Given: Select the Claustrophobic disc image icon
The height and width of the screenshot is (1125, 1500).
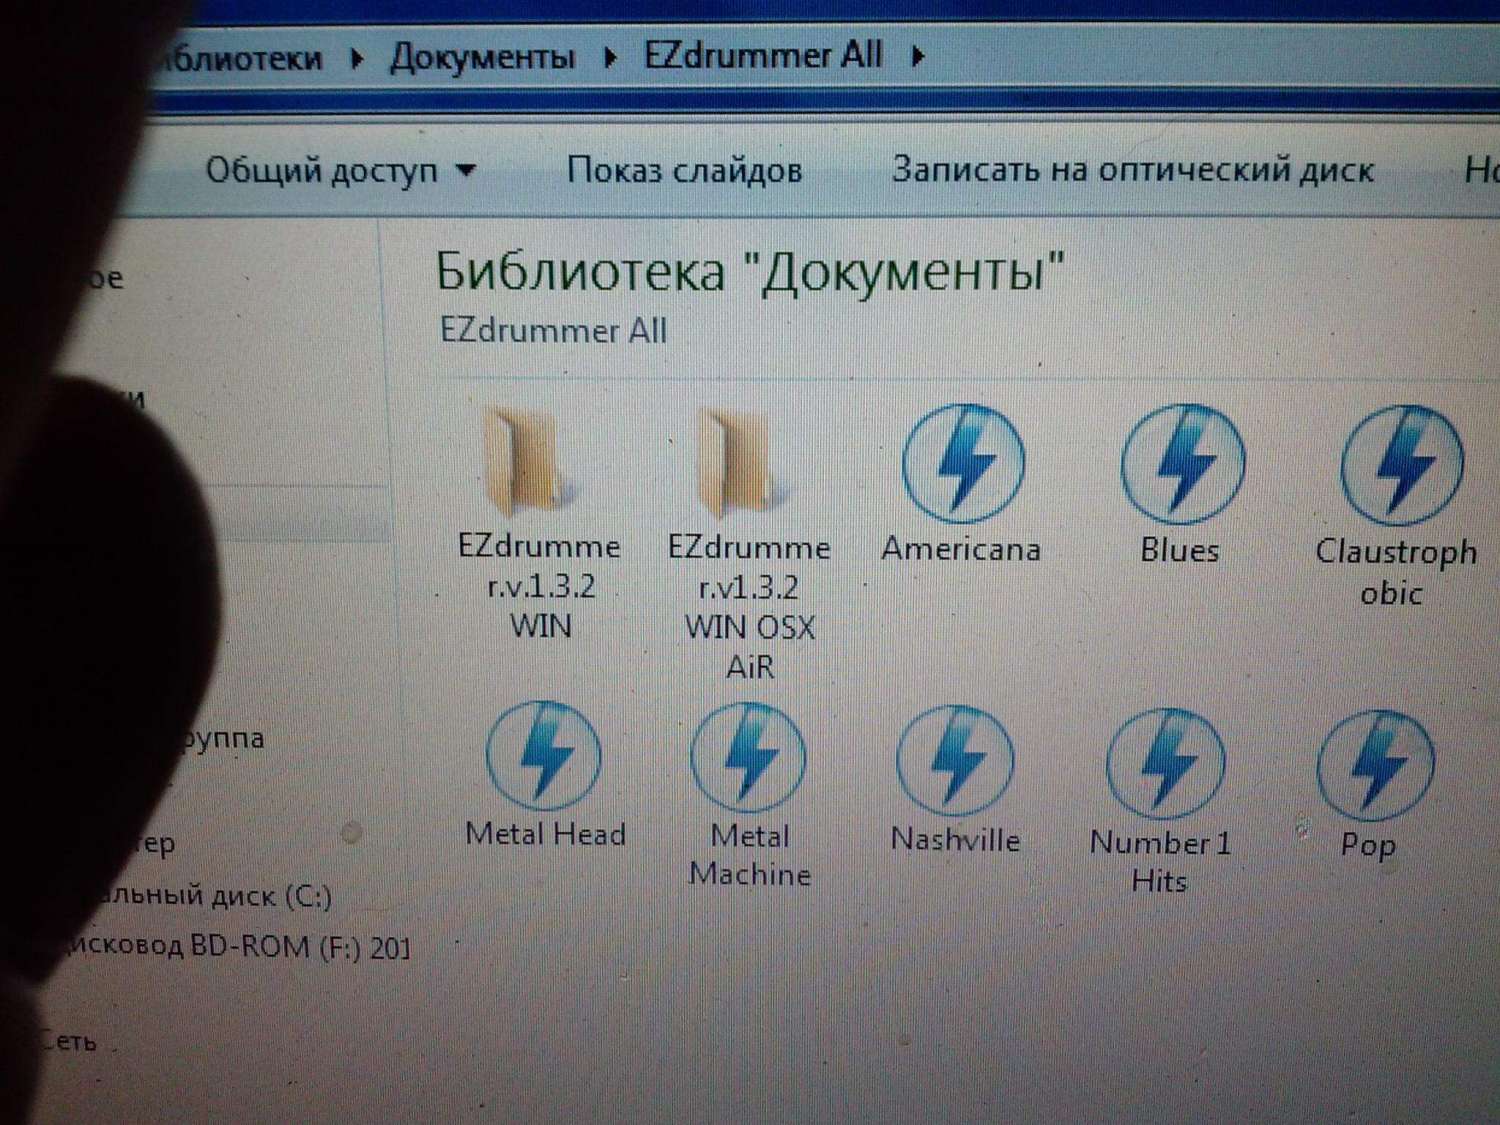Looking at the screenshot, I should pos(1402,465).
